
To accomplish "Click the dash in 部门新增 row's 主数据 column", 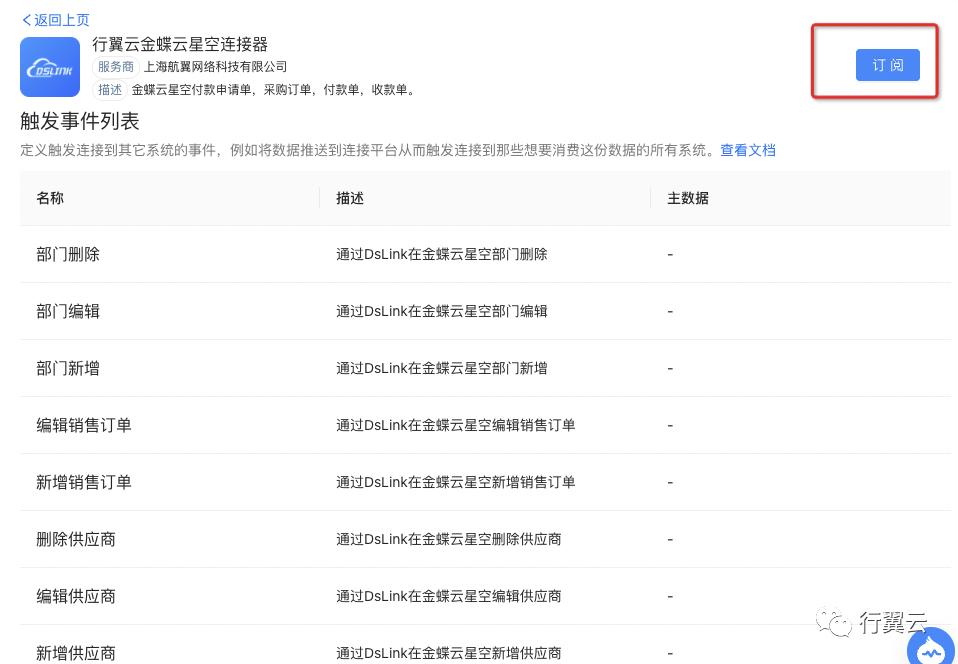I will coord(670,368).
